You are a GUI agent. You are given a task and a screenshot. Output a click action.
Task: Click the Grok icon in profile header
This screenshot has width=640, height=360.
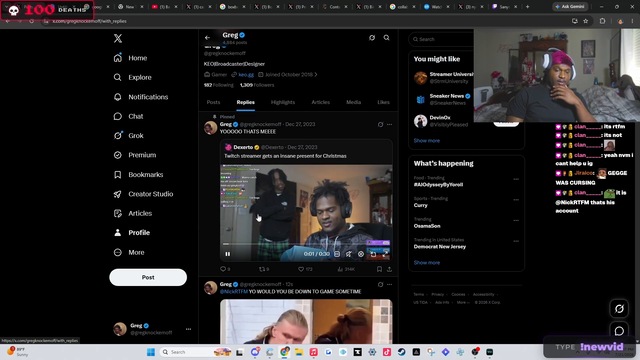point(372,38)
